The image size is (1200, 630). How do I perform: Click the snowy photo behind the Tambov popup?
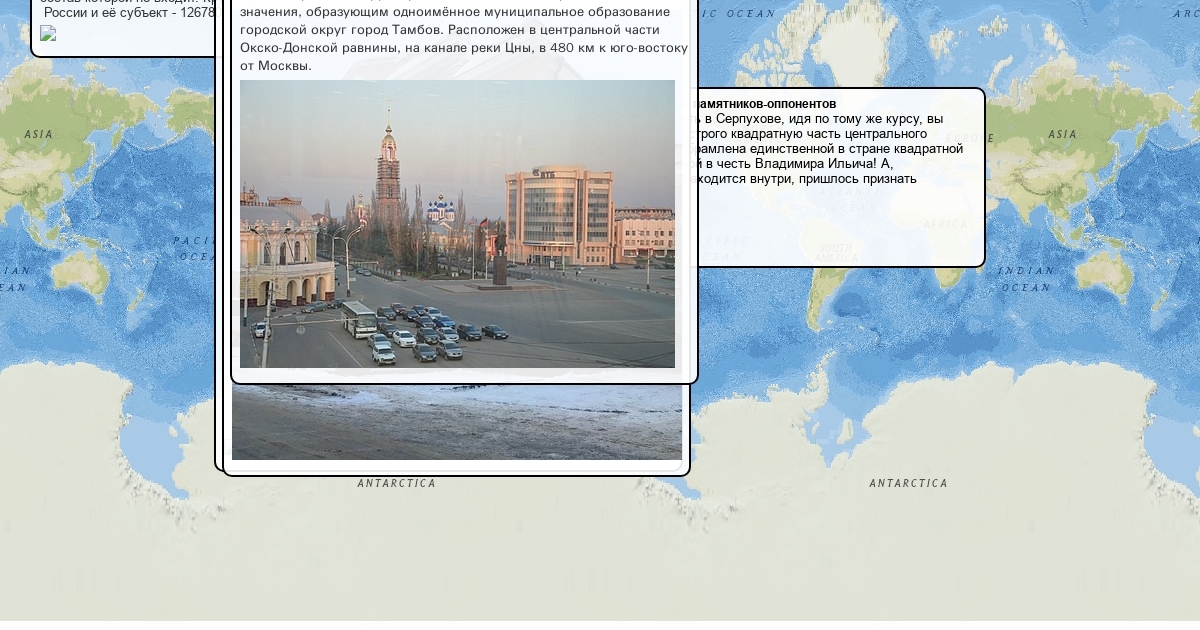click(x=456, y=422)
